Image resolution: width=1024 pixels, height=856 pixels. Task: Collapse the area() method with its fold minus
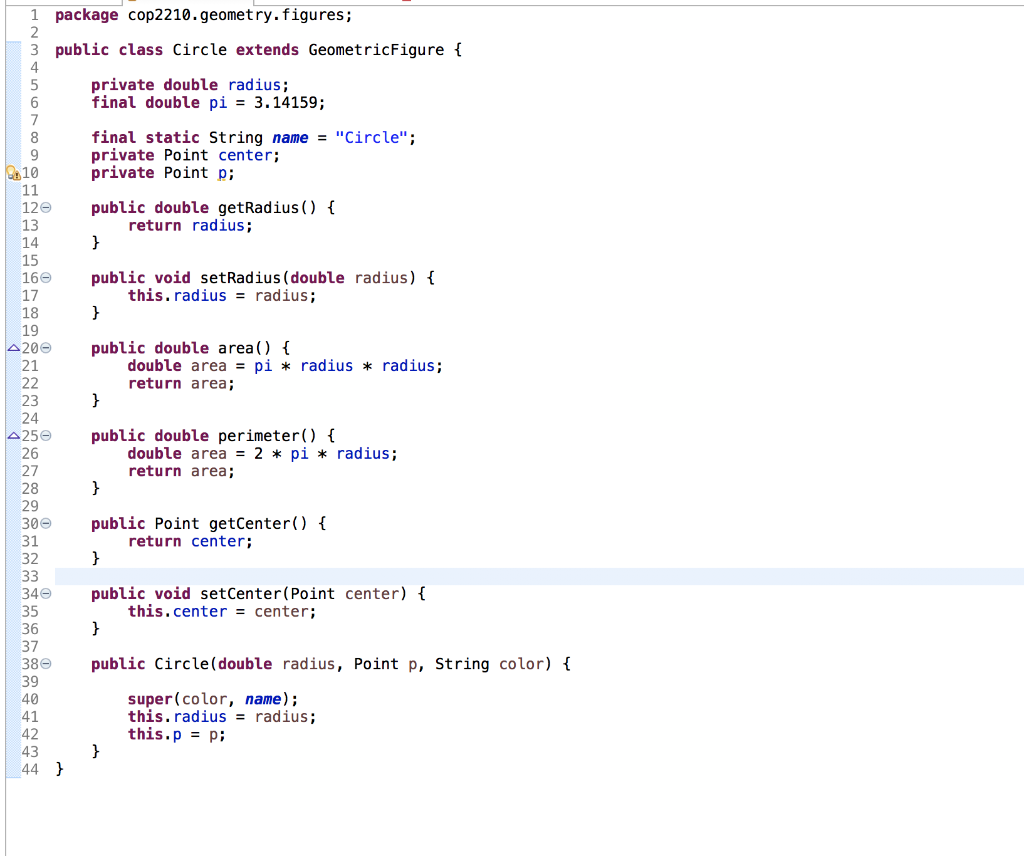[46, 347]
